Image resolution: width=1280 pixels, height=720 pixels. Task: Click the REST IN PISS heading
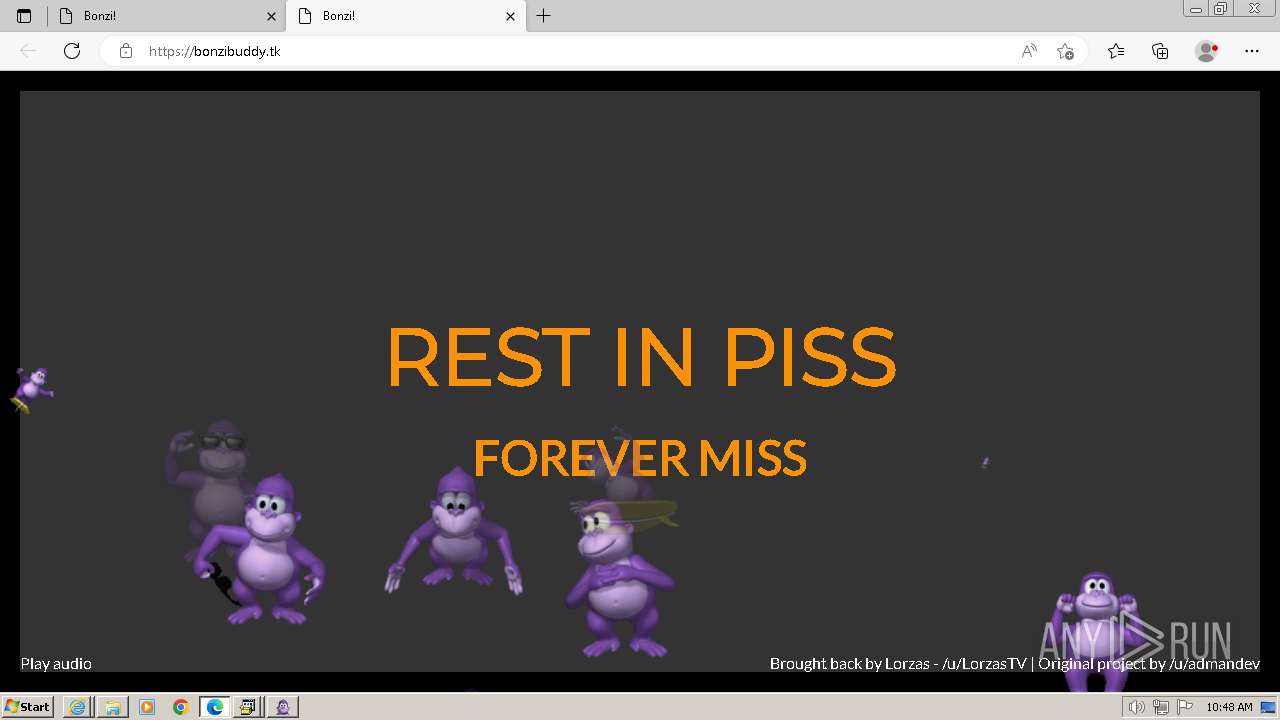[641, 357]
